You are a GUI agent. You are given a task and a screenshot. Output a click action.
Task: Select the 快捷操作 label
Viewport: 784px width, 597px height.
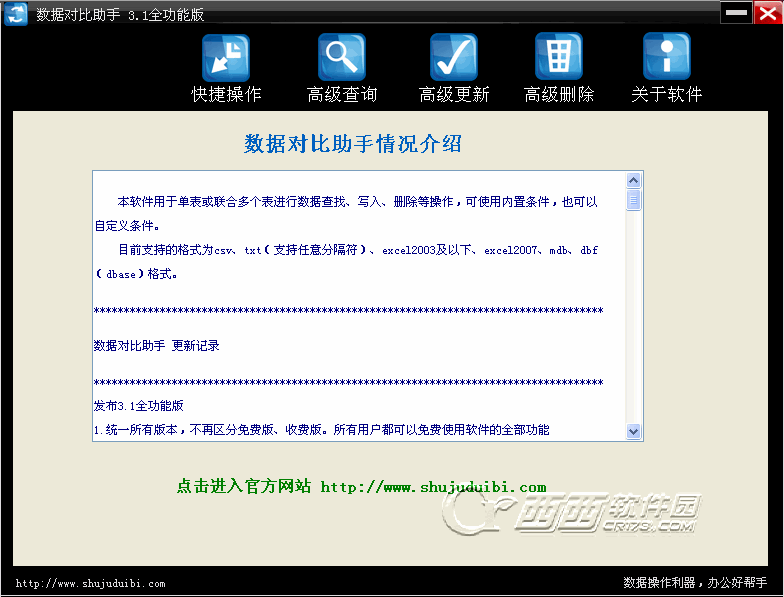pos(226,94)
